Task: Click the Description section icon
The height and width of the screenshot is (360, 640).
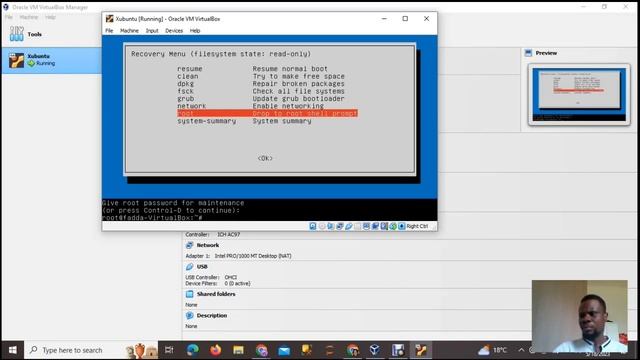Action: [189, 316]
